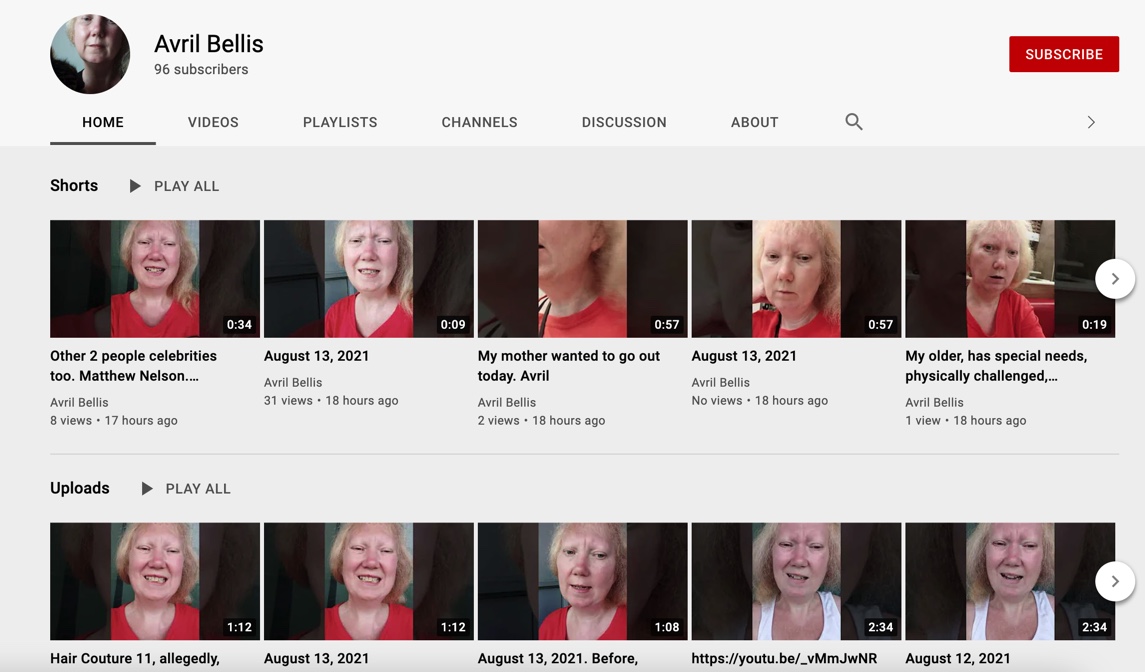Click the Shorts Play All triangle icon

(135, 186)
